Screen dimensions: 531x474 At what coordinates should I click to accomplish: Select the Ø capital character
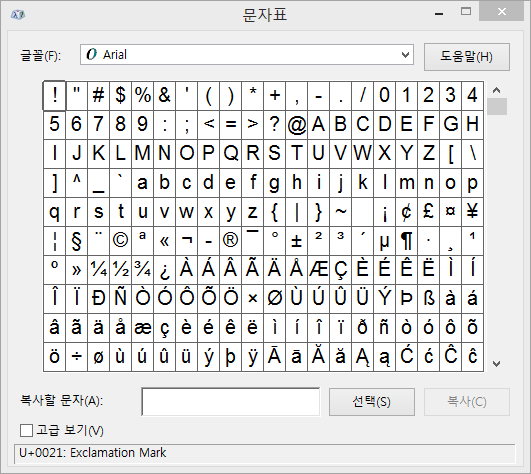coord(275,299)
